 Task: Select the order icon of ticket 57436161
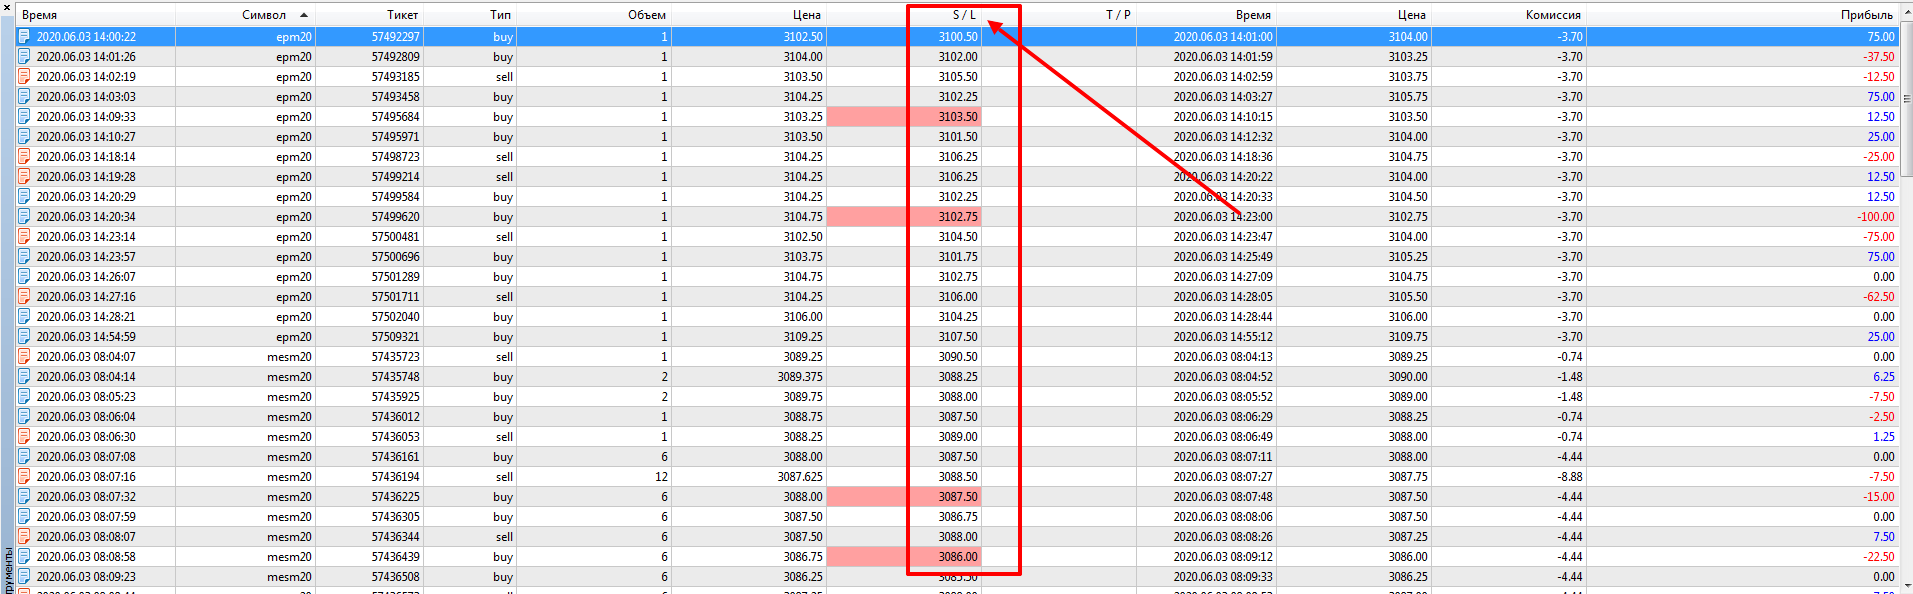25,457
